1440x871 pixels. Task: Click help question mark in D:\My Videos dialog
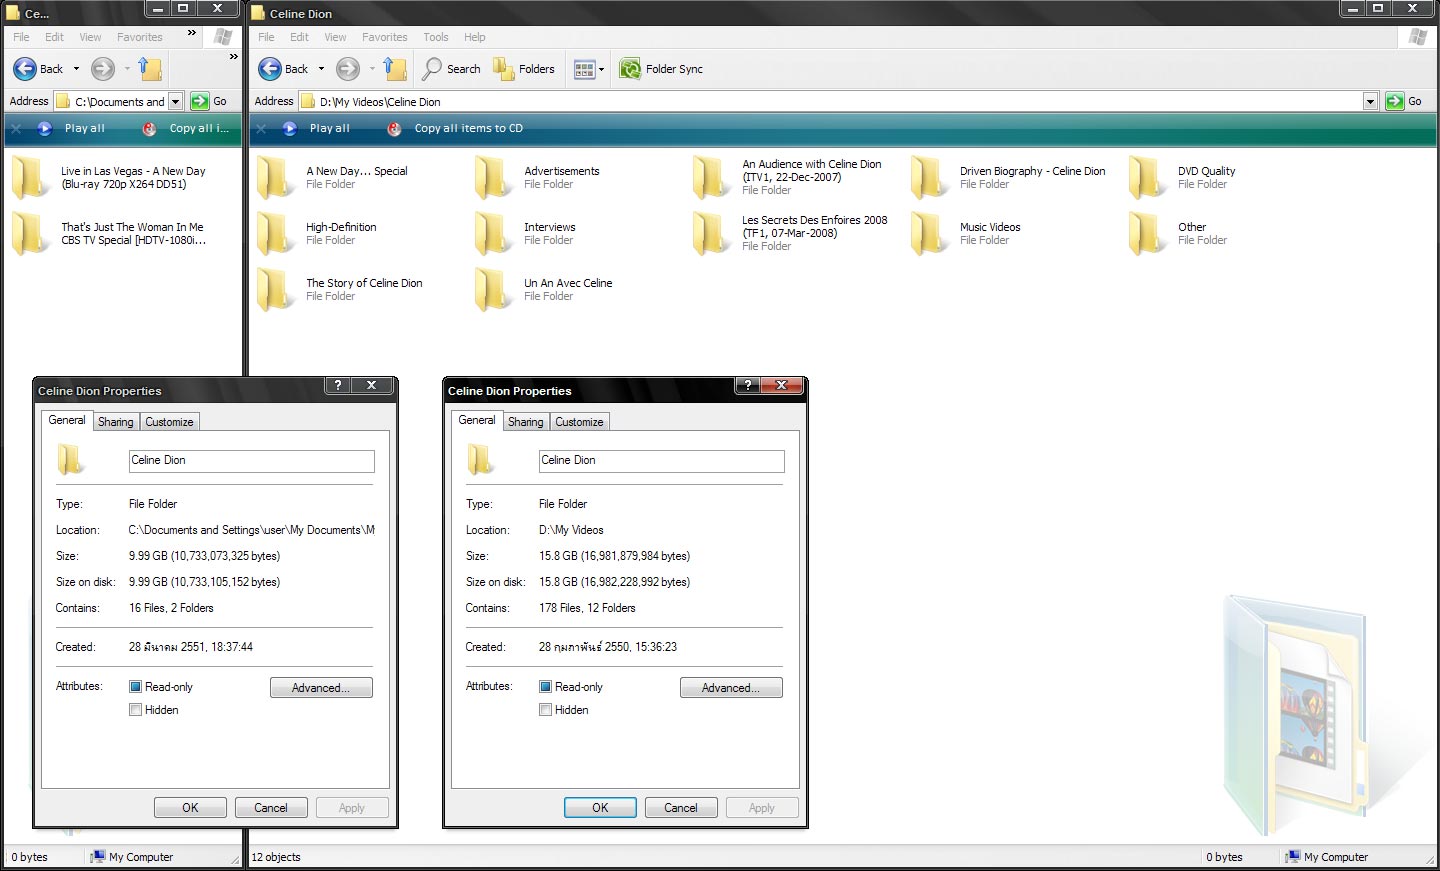pos(748,386)
